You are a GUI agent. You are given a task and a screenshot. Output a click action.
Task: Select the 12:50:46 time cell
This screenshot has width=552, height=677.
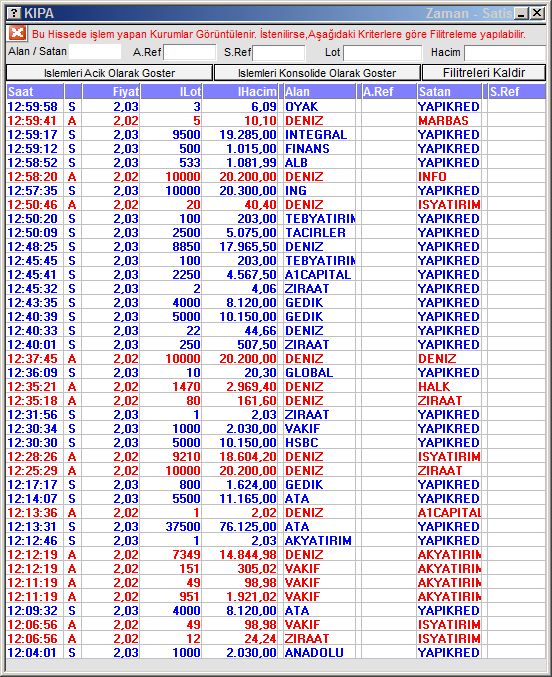(35, 205)
